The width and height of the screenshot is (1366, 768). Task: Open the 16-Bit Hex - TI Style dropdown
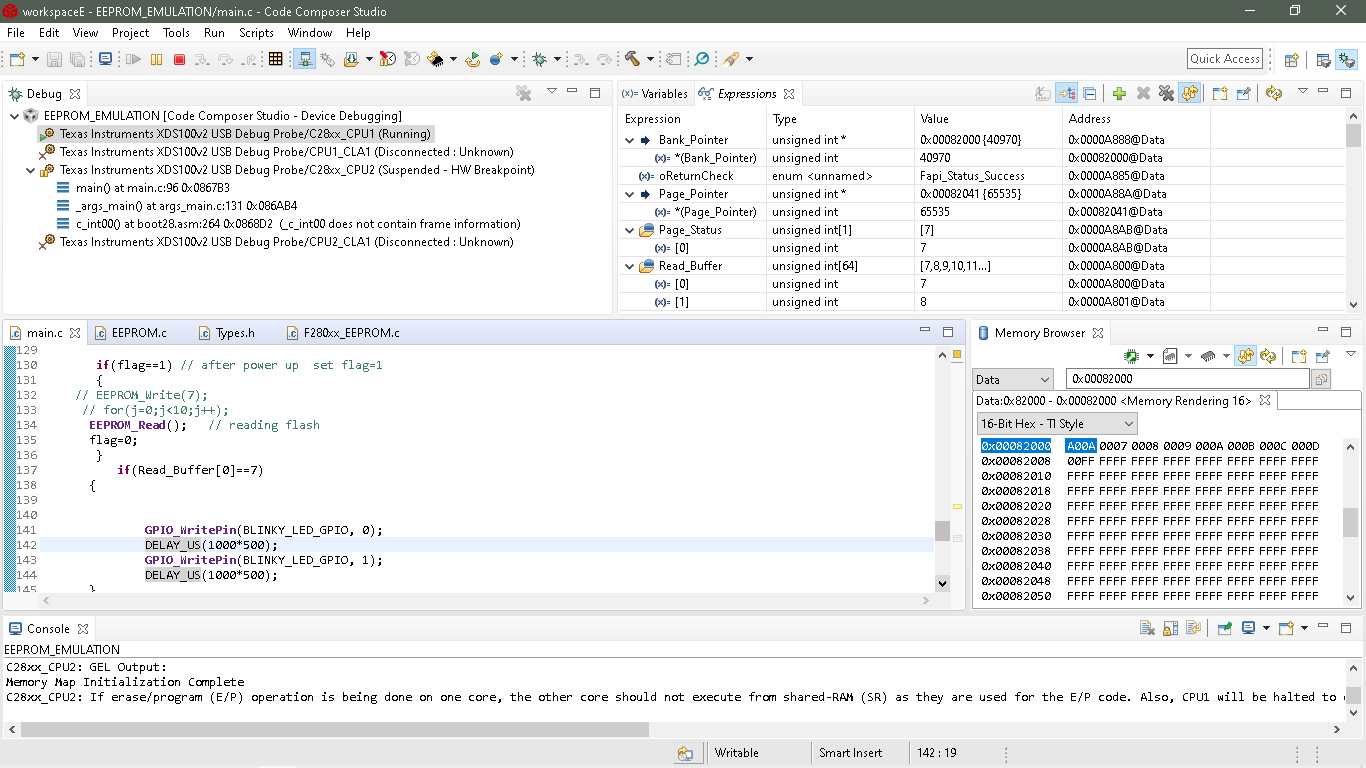(1131, 423)
